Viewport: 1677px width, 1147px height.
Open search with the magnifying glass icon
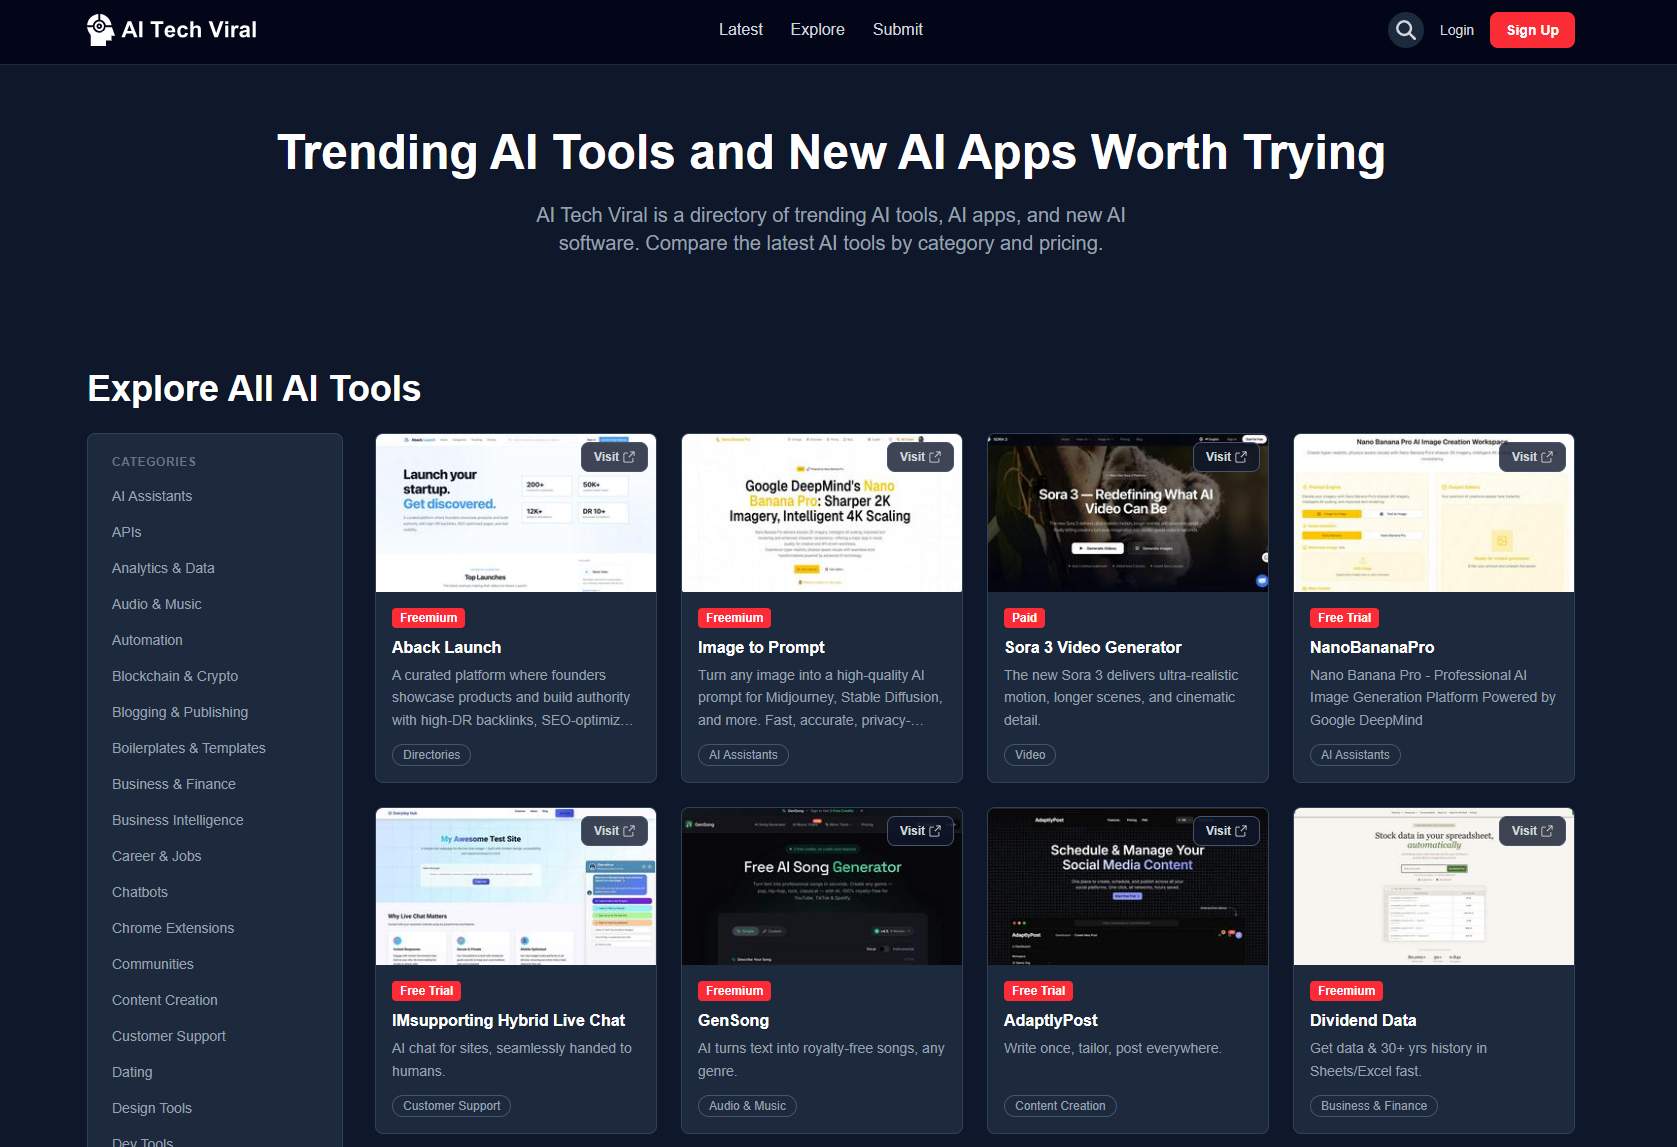(1405, 30)
